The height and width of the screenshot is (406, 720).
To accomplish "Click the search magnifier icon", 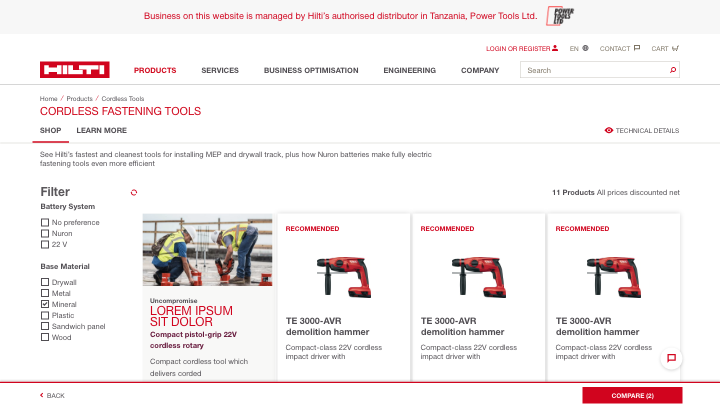I will click(x=673, y=70).
